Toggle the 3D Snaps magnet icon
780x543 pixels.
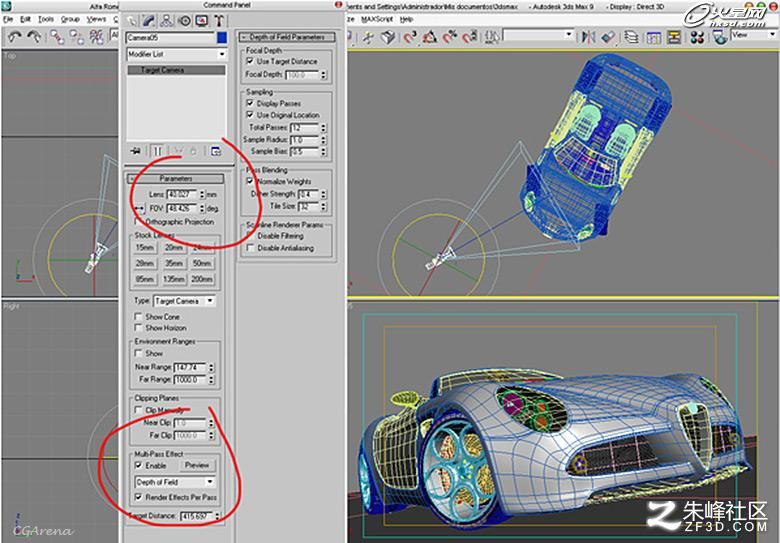[x=410, y=37]
